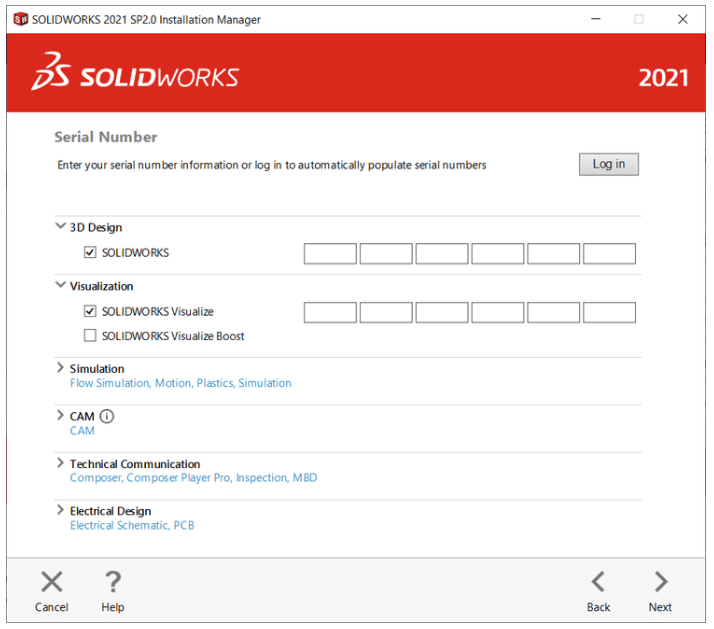Click last SOLIDWORKS serial number field
This screenshot has width=714, height=629.
609,254
